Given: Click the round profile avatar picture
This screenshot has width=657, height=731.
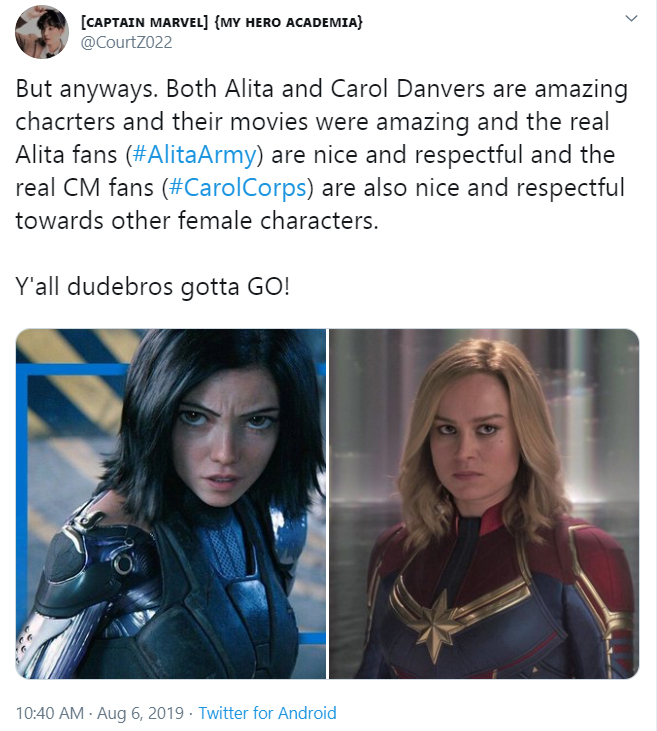Looking at the screenshot, I should [x=42, y=32].
